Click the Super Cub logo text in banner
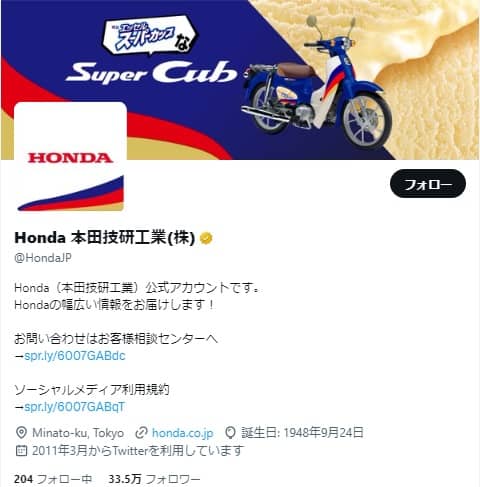The height and width of the screenshot is (487, 480). [x=152, y=72]
